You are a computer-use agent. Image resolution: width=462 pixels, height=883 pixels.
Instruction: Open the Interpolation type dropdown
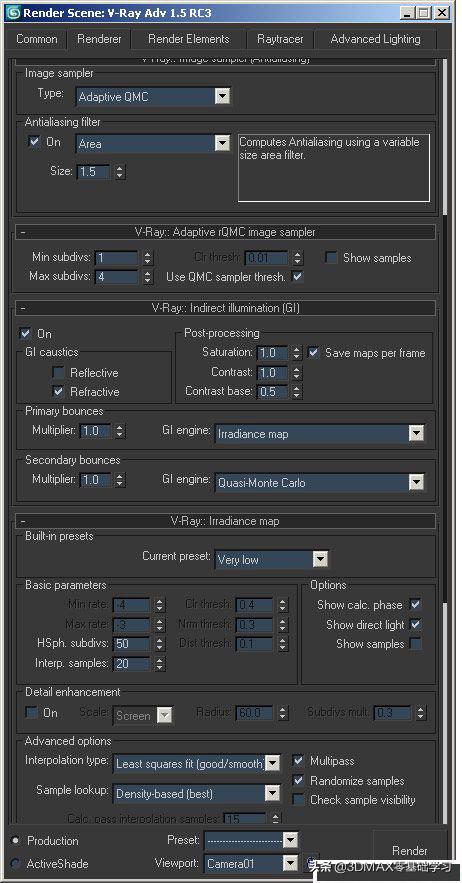(x=197, y=764)
